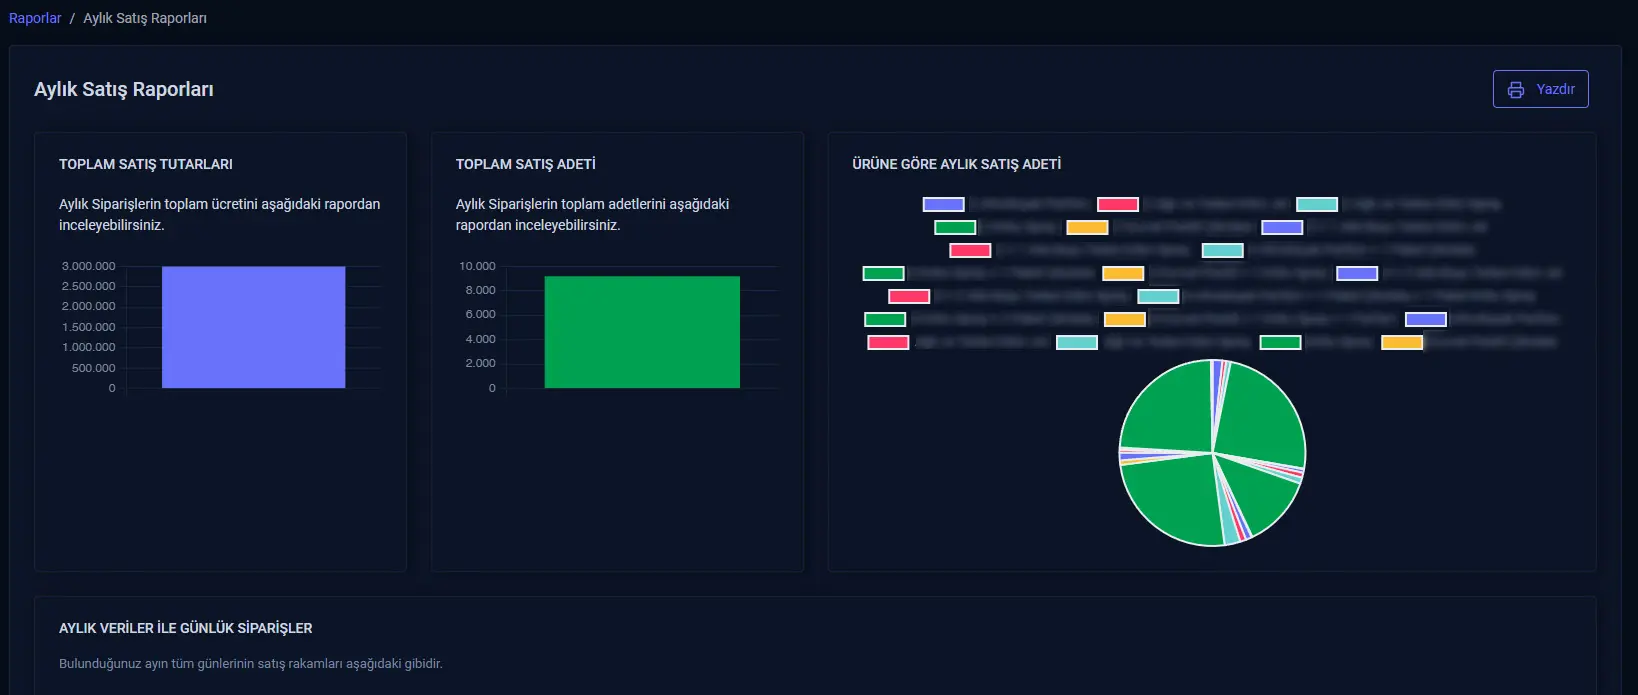Hide dataset via orange swatch in second legend row
This screenshot has height=695, width=1638.
(x=1087, y=227)
